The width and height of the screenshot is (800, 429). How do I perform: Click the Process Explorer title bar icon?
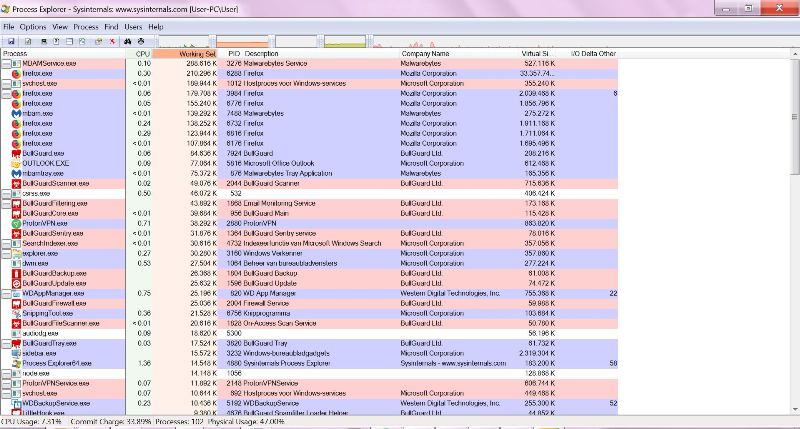pos(6,9)
